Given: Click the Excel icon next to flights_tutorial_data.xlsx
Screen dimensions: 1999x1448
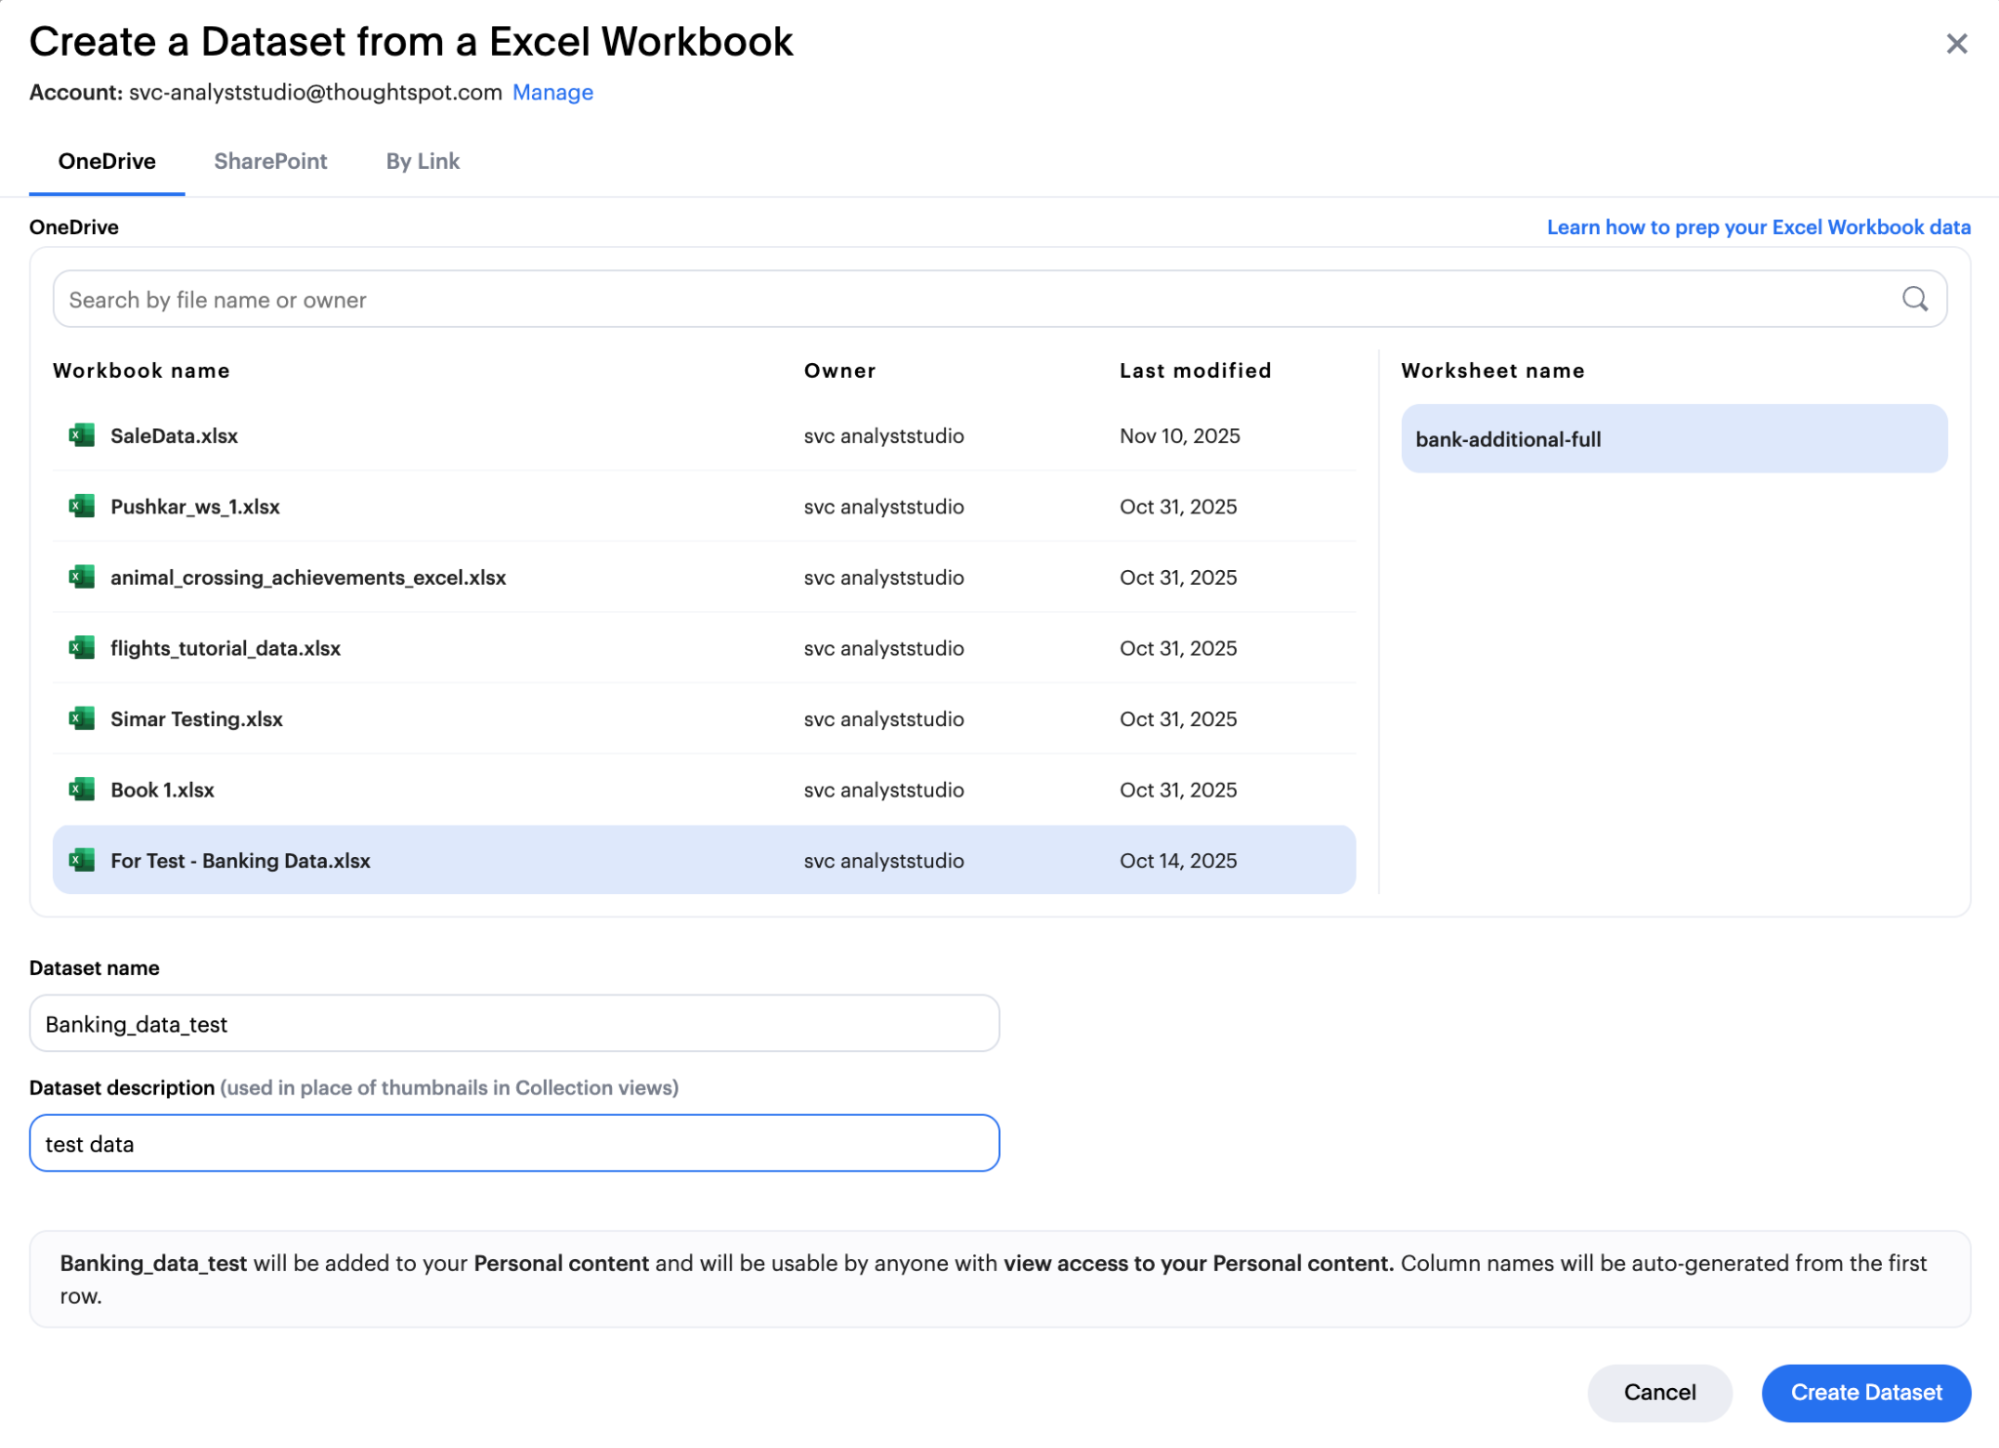Looking at the screenshot, I should tap(82, 648).
